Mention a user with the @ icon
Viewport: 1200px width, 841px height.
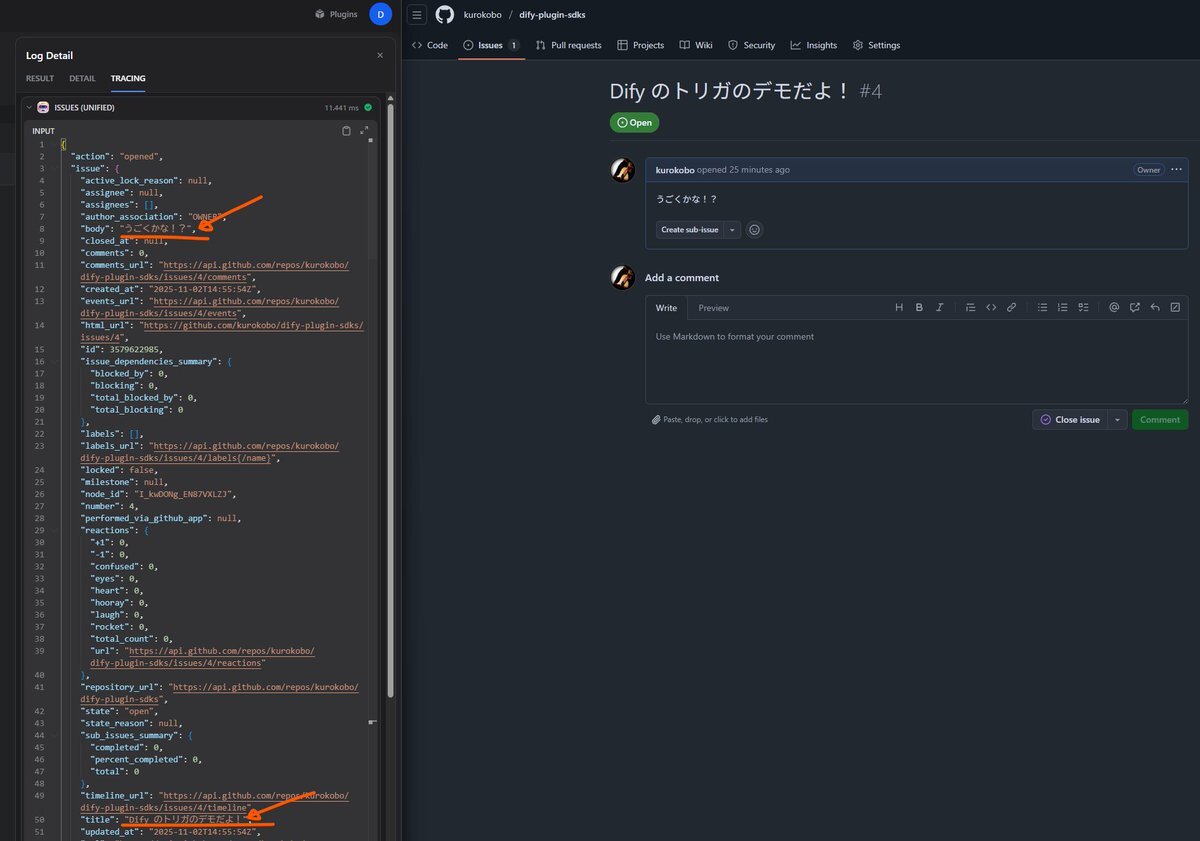(x=1114, y=307)
